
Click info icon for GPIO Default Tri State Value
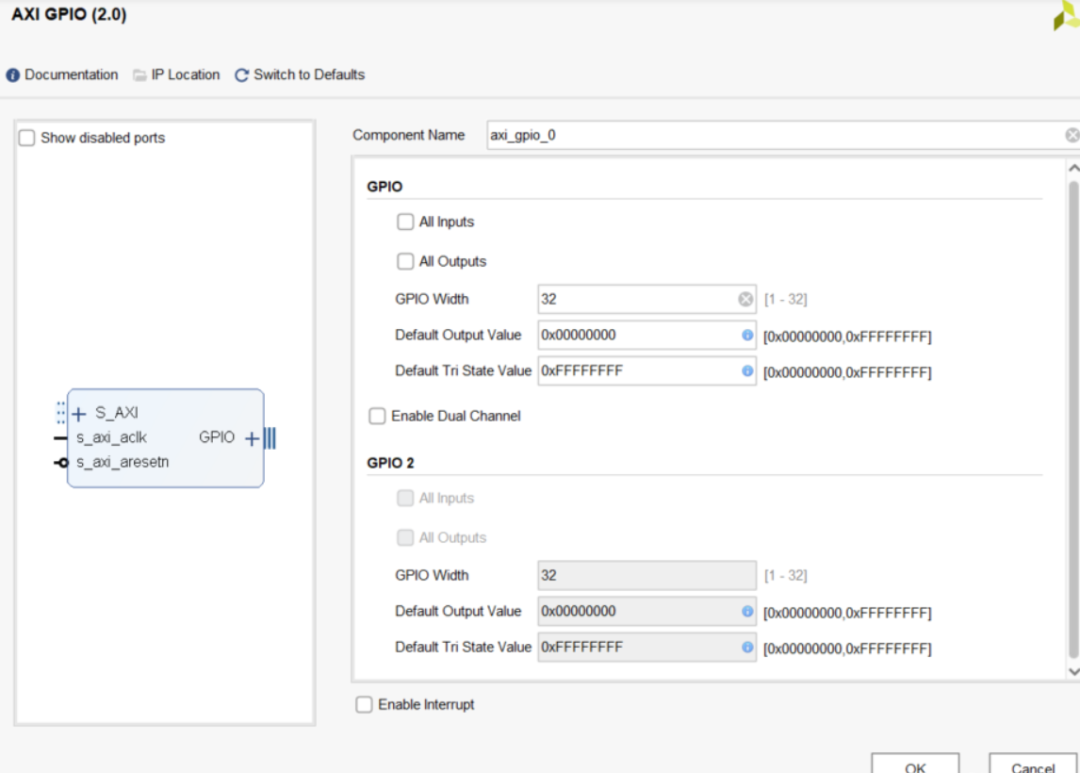point(747,371)
